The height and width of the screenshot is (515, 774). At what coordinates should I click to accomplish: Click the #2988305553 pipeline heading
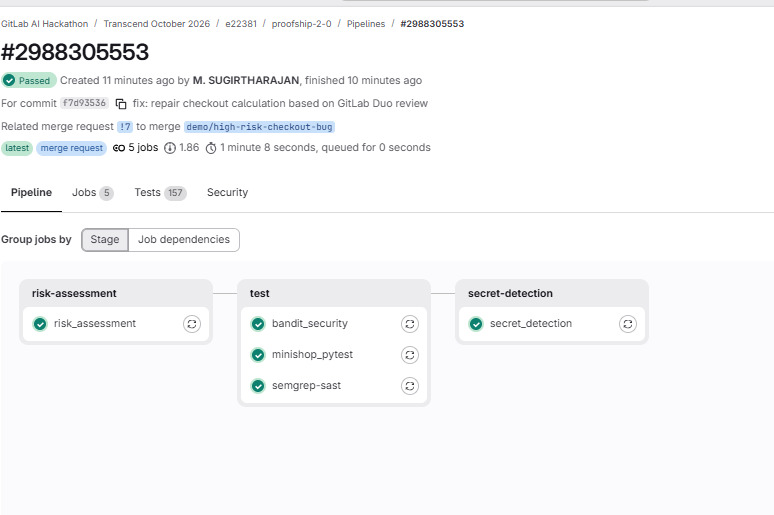[x=75, y=52]
